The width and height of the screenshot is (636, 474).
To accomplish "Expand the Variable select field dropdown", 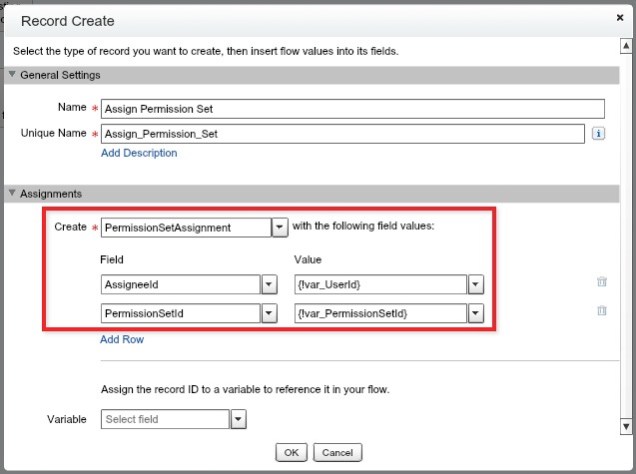I will (x=238, y=420).
